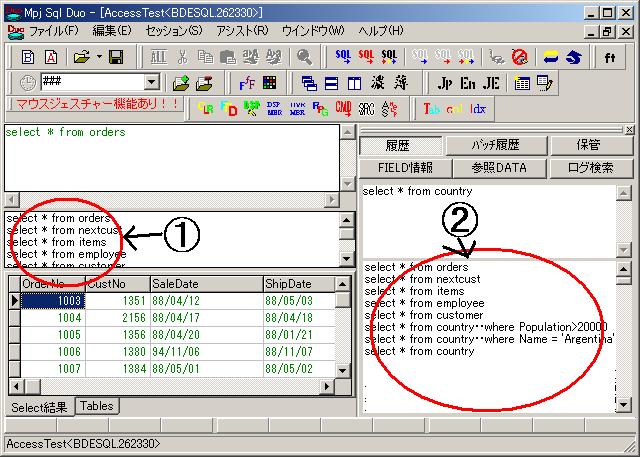Open the color grid palette icon
The width and height of the screenshot is (640, 457).
pyautogui.click(x=269, y=83)
